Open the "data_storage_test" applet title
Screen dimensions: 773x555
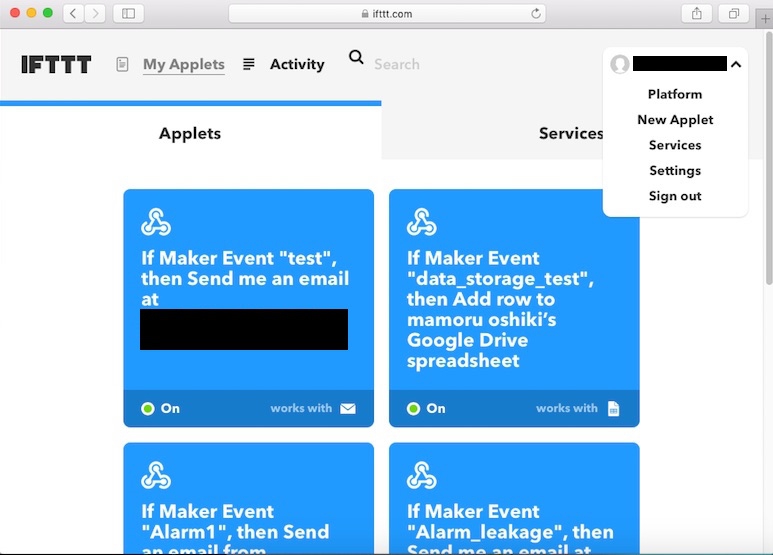[x=500, y=310]
